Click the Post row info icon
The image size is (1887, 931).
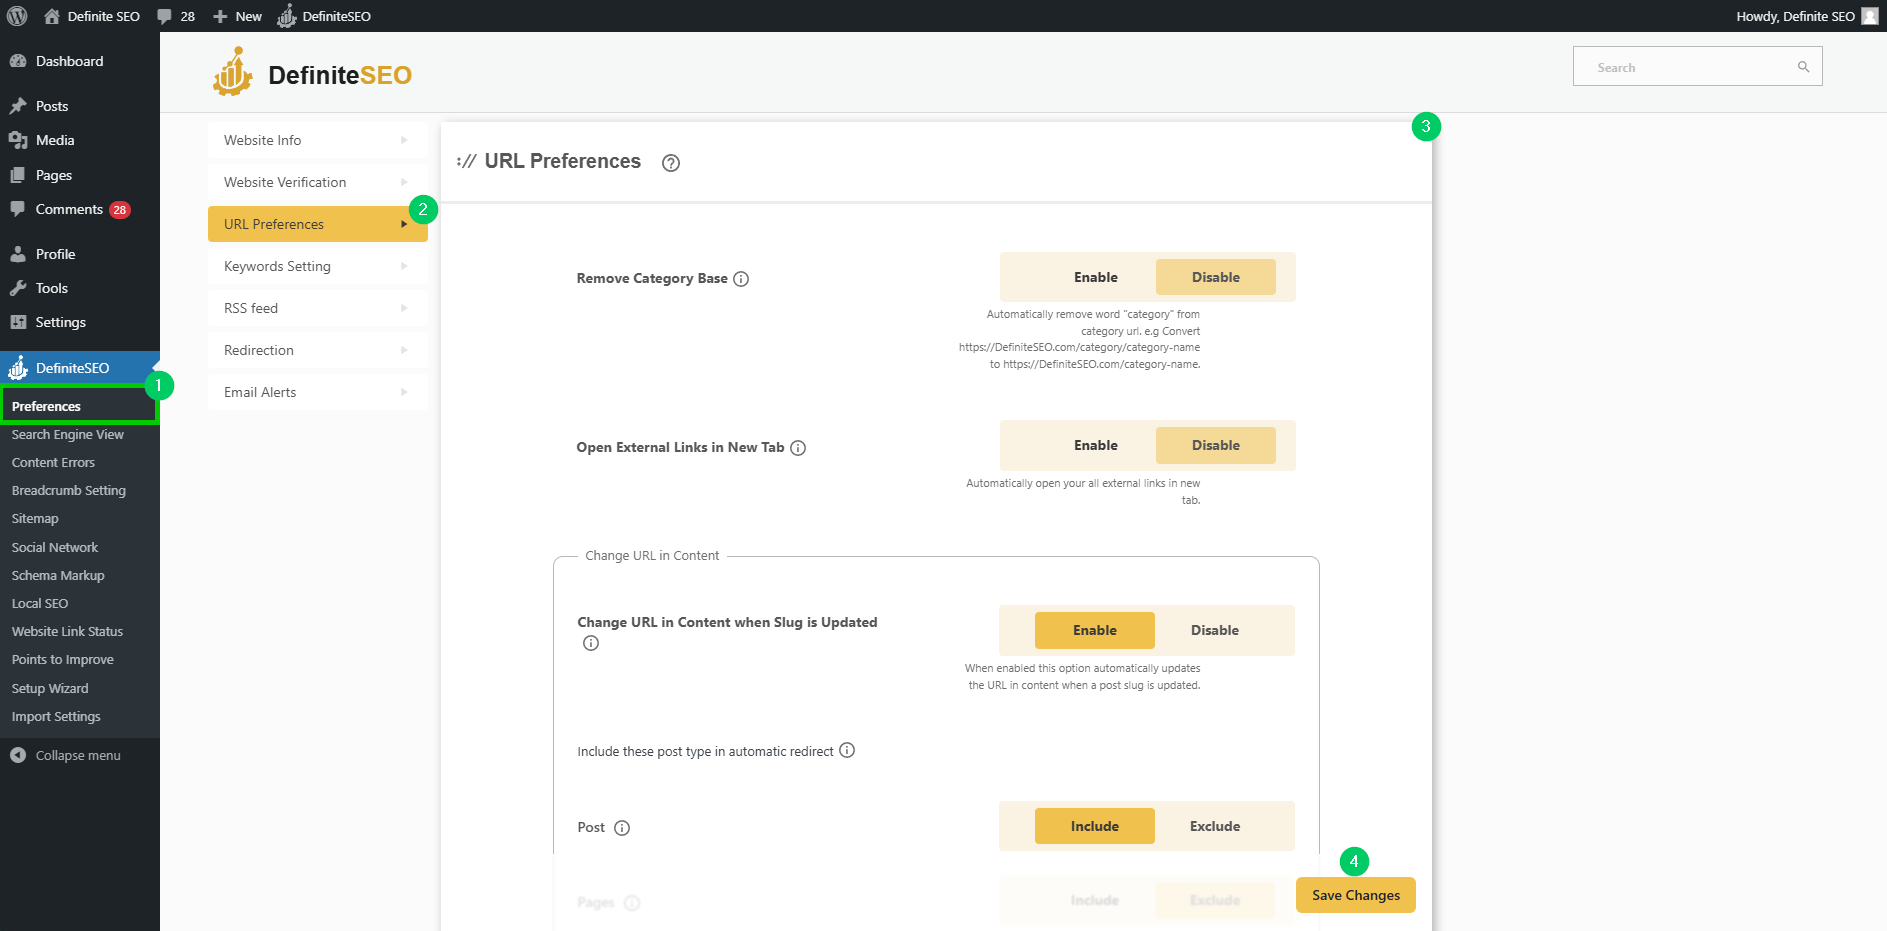coord(622,828)
